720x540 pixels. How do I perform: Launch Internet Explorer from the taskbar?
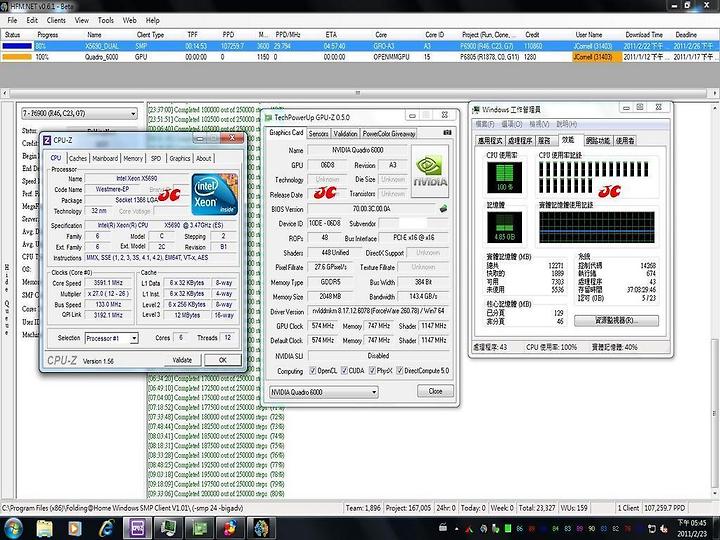[x=106, y=528]
